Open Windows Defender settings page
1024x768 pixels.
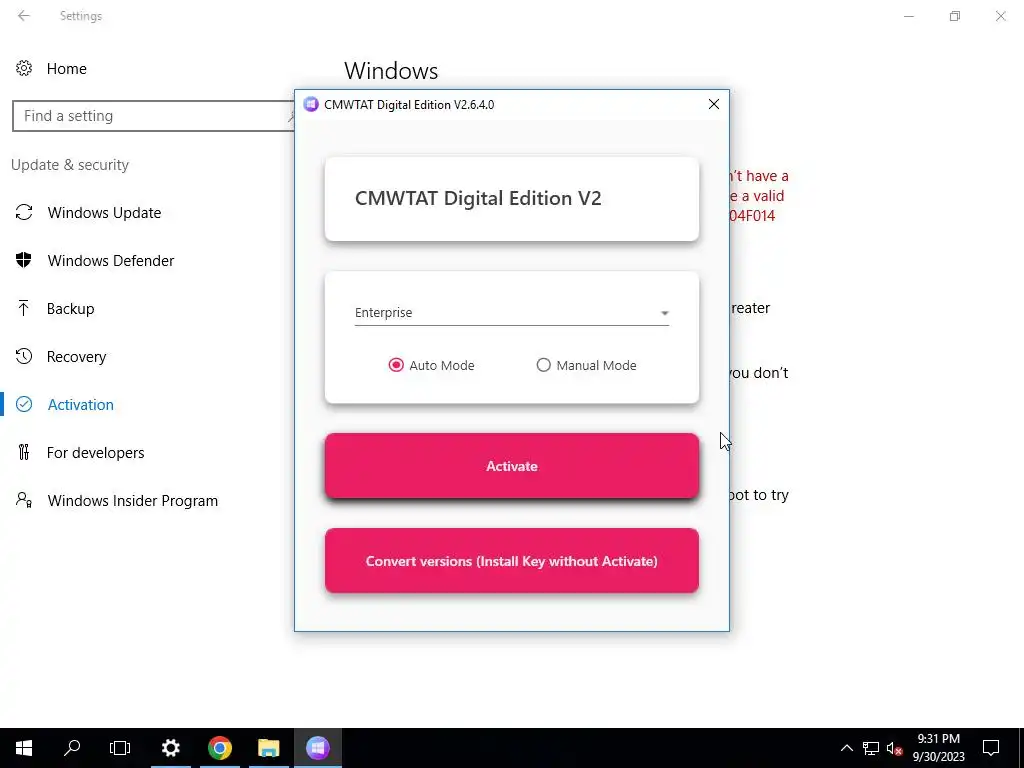point(110,261)
